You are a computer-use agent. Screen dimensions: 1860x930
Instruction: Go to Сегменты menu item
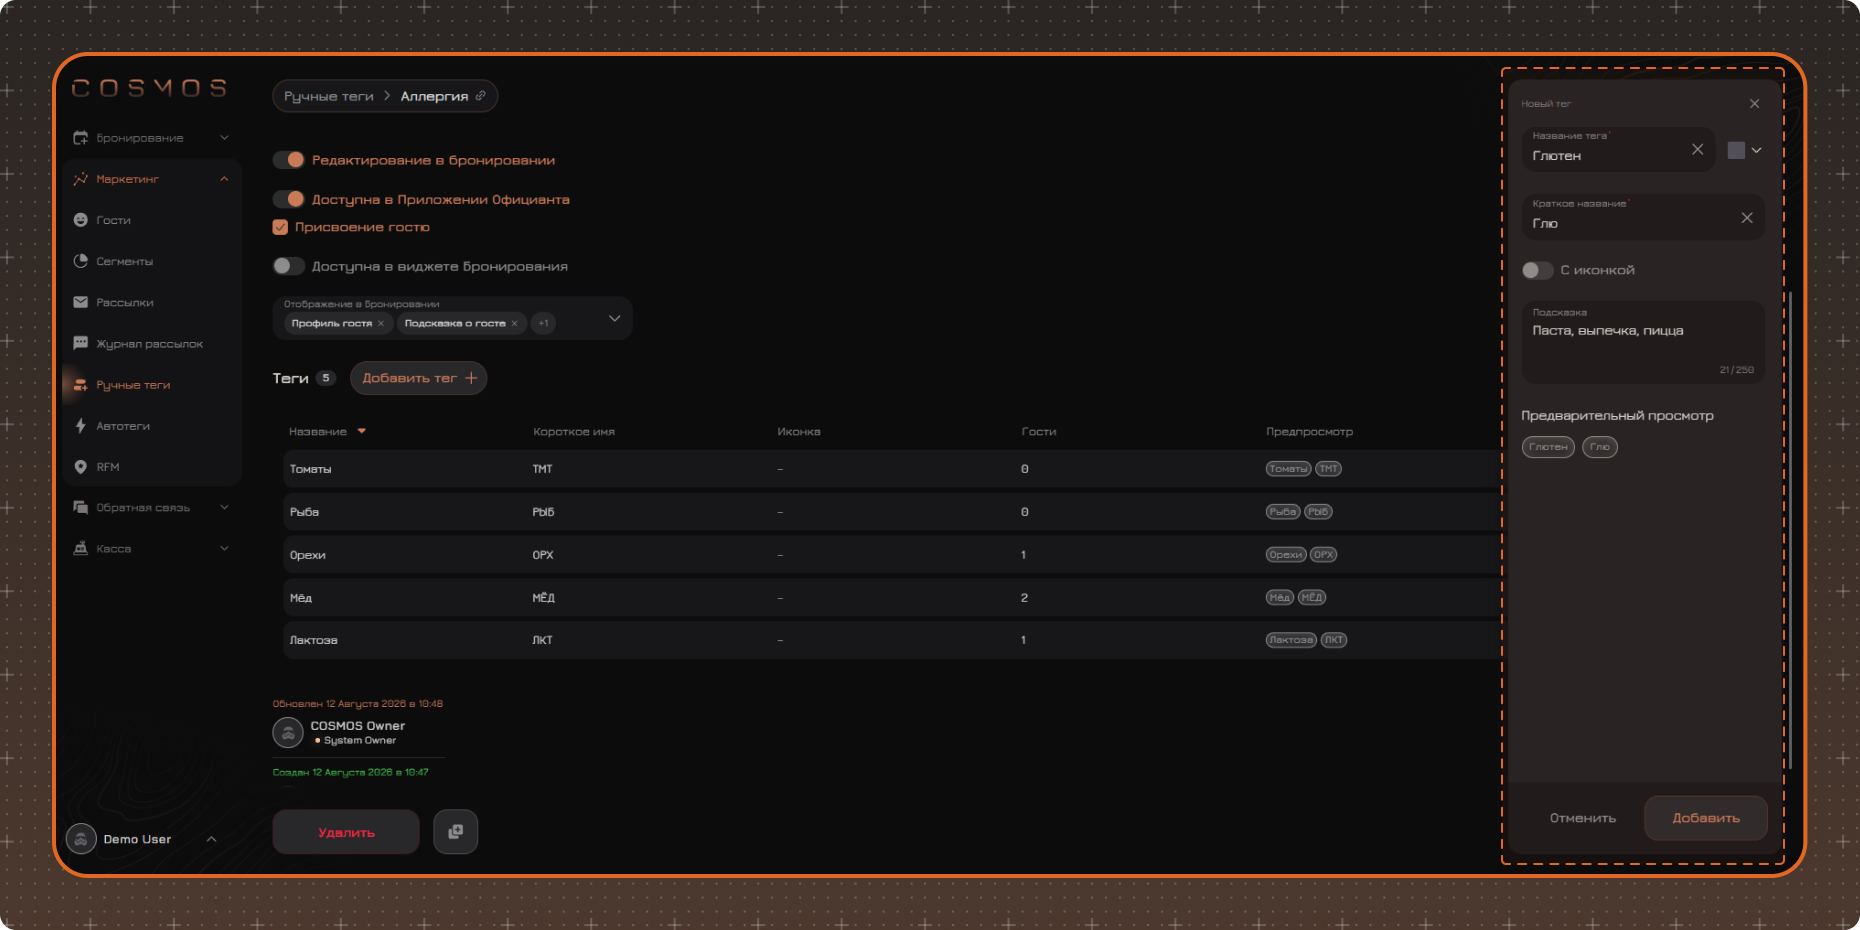124,261
